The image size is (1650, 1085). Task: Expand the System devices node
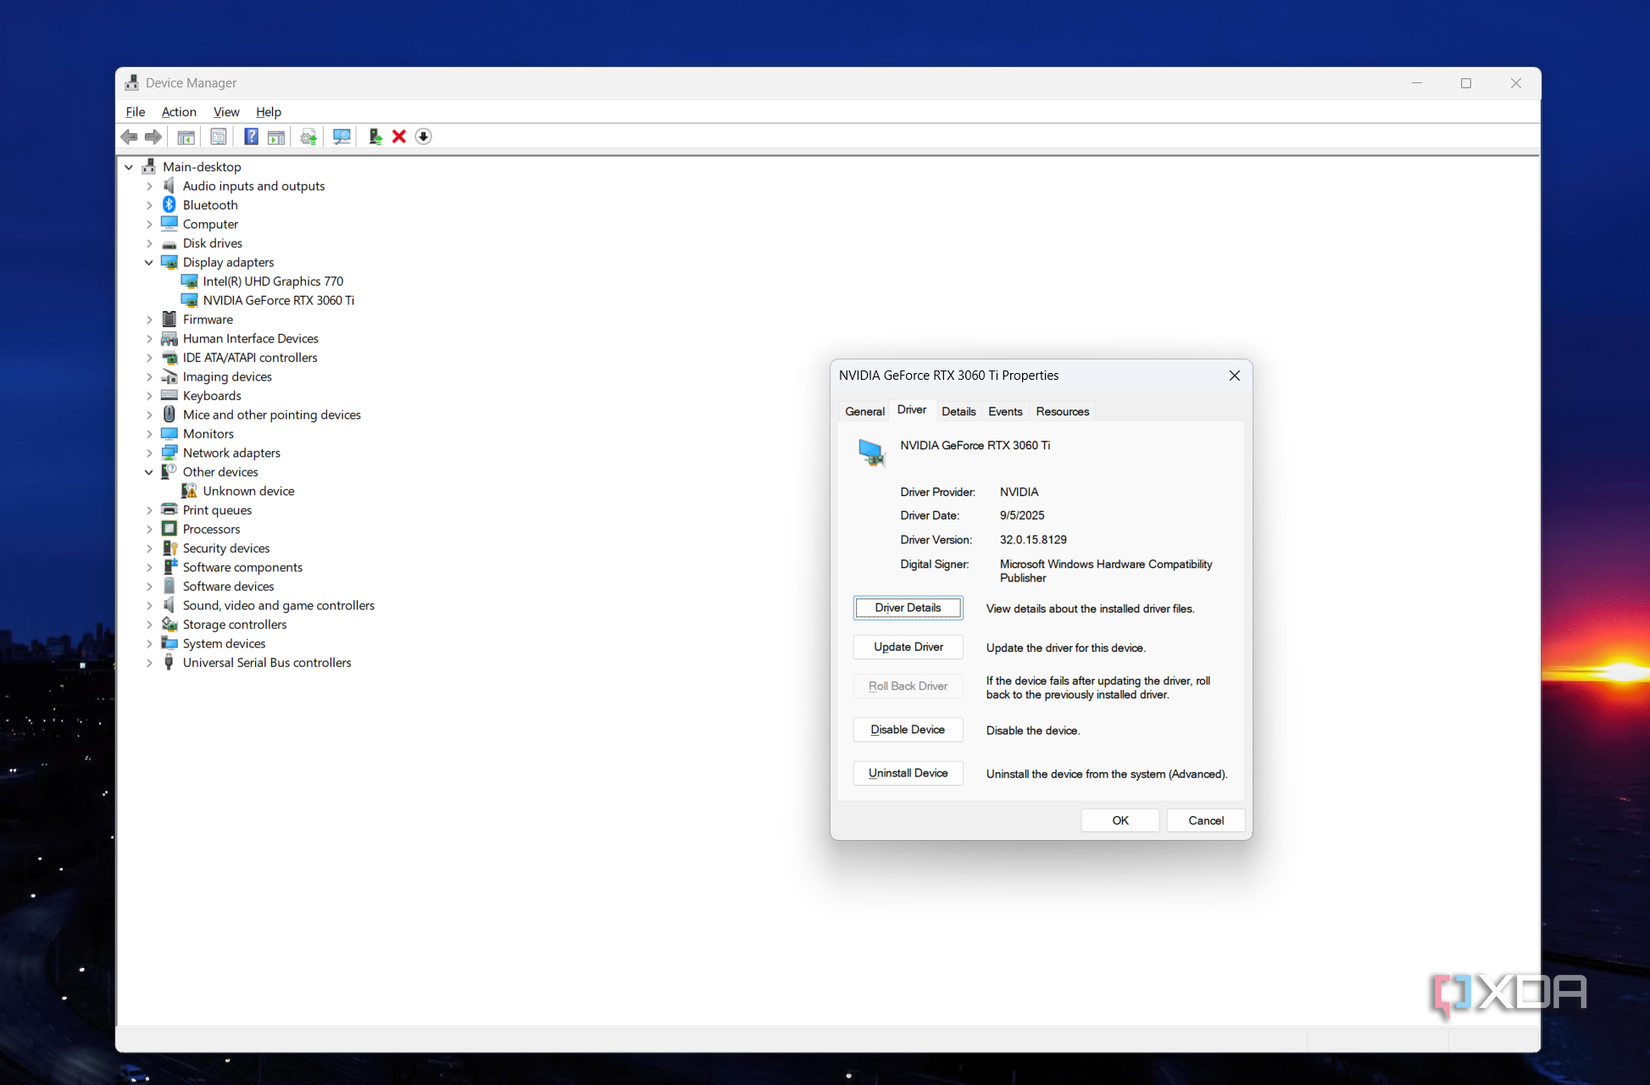pos(149,644)
